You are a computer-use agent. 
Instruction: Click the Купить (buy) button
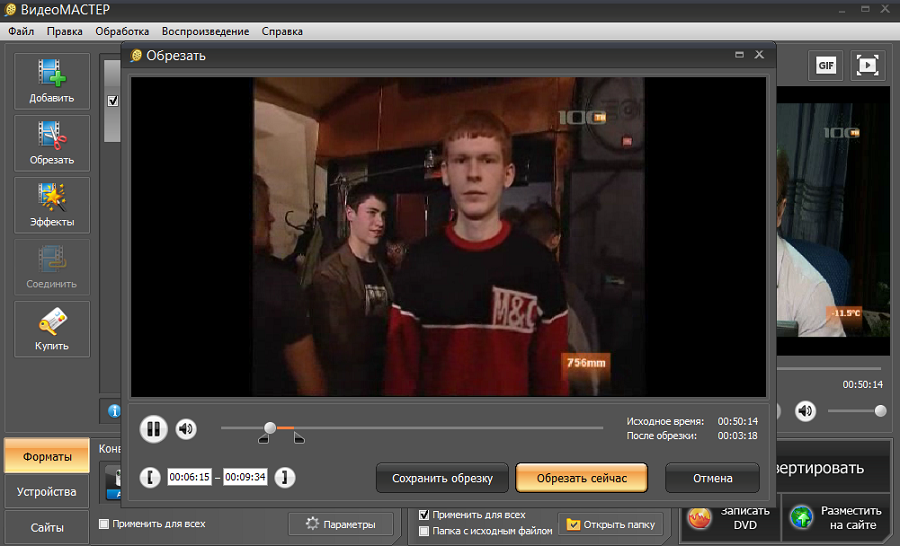point(52,330)
